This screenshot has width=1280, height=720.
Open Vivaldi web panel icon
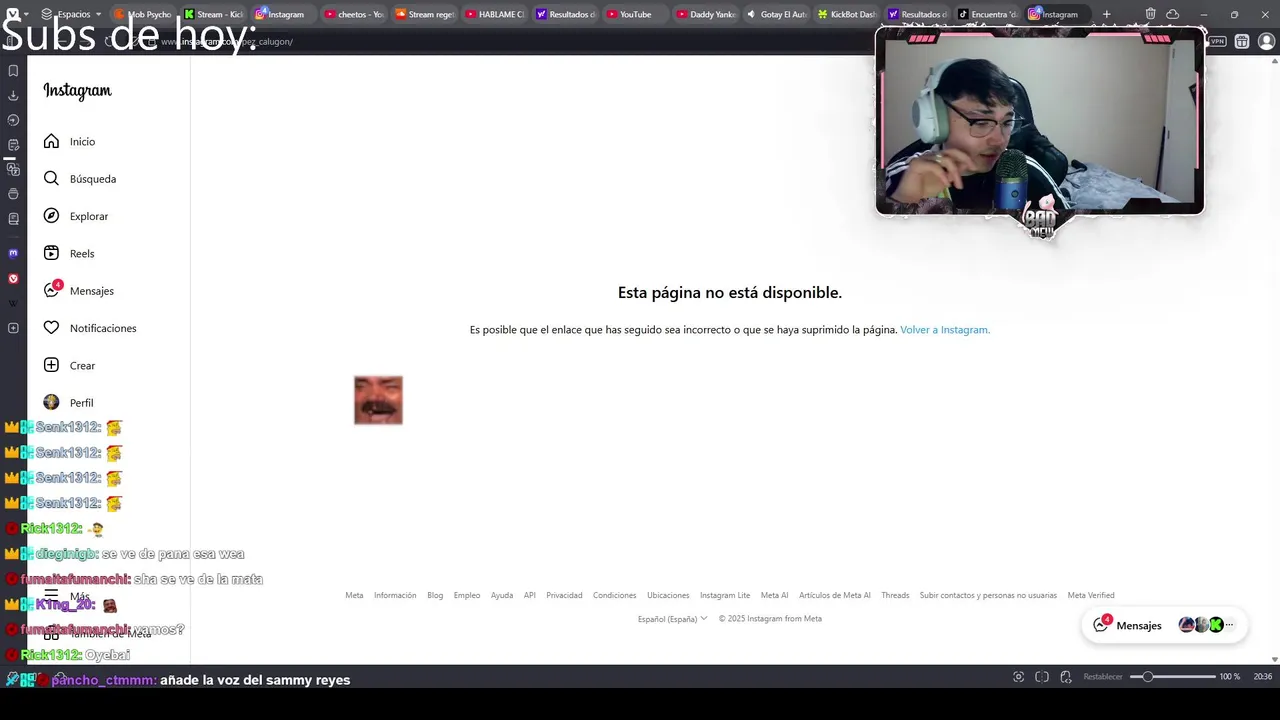pyautogui.click(x=13, y=279)
